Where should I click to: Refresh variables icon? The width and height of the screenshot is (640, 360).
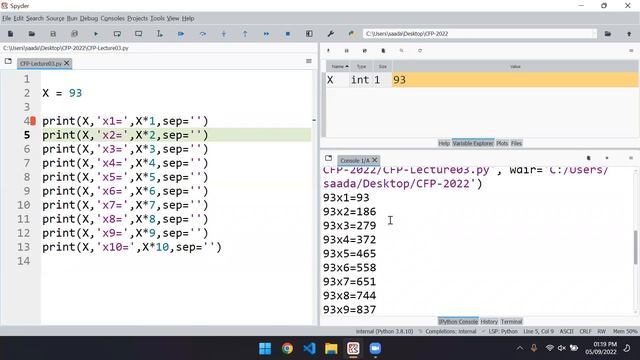[x=420, y=51]
